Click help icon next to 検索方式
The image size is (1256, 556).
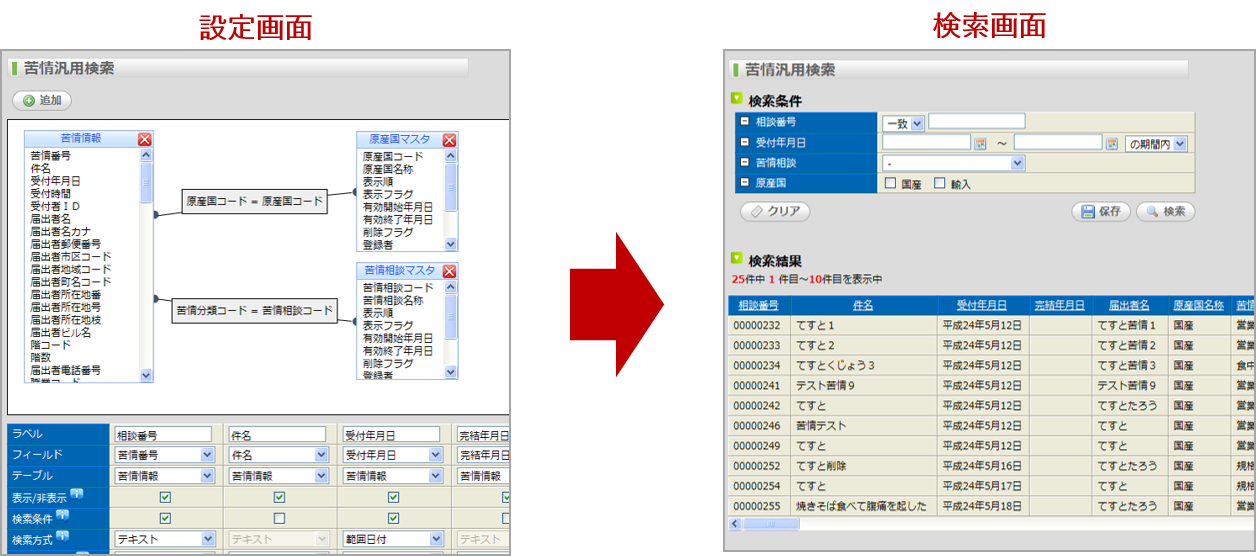[x=62, y=538]
